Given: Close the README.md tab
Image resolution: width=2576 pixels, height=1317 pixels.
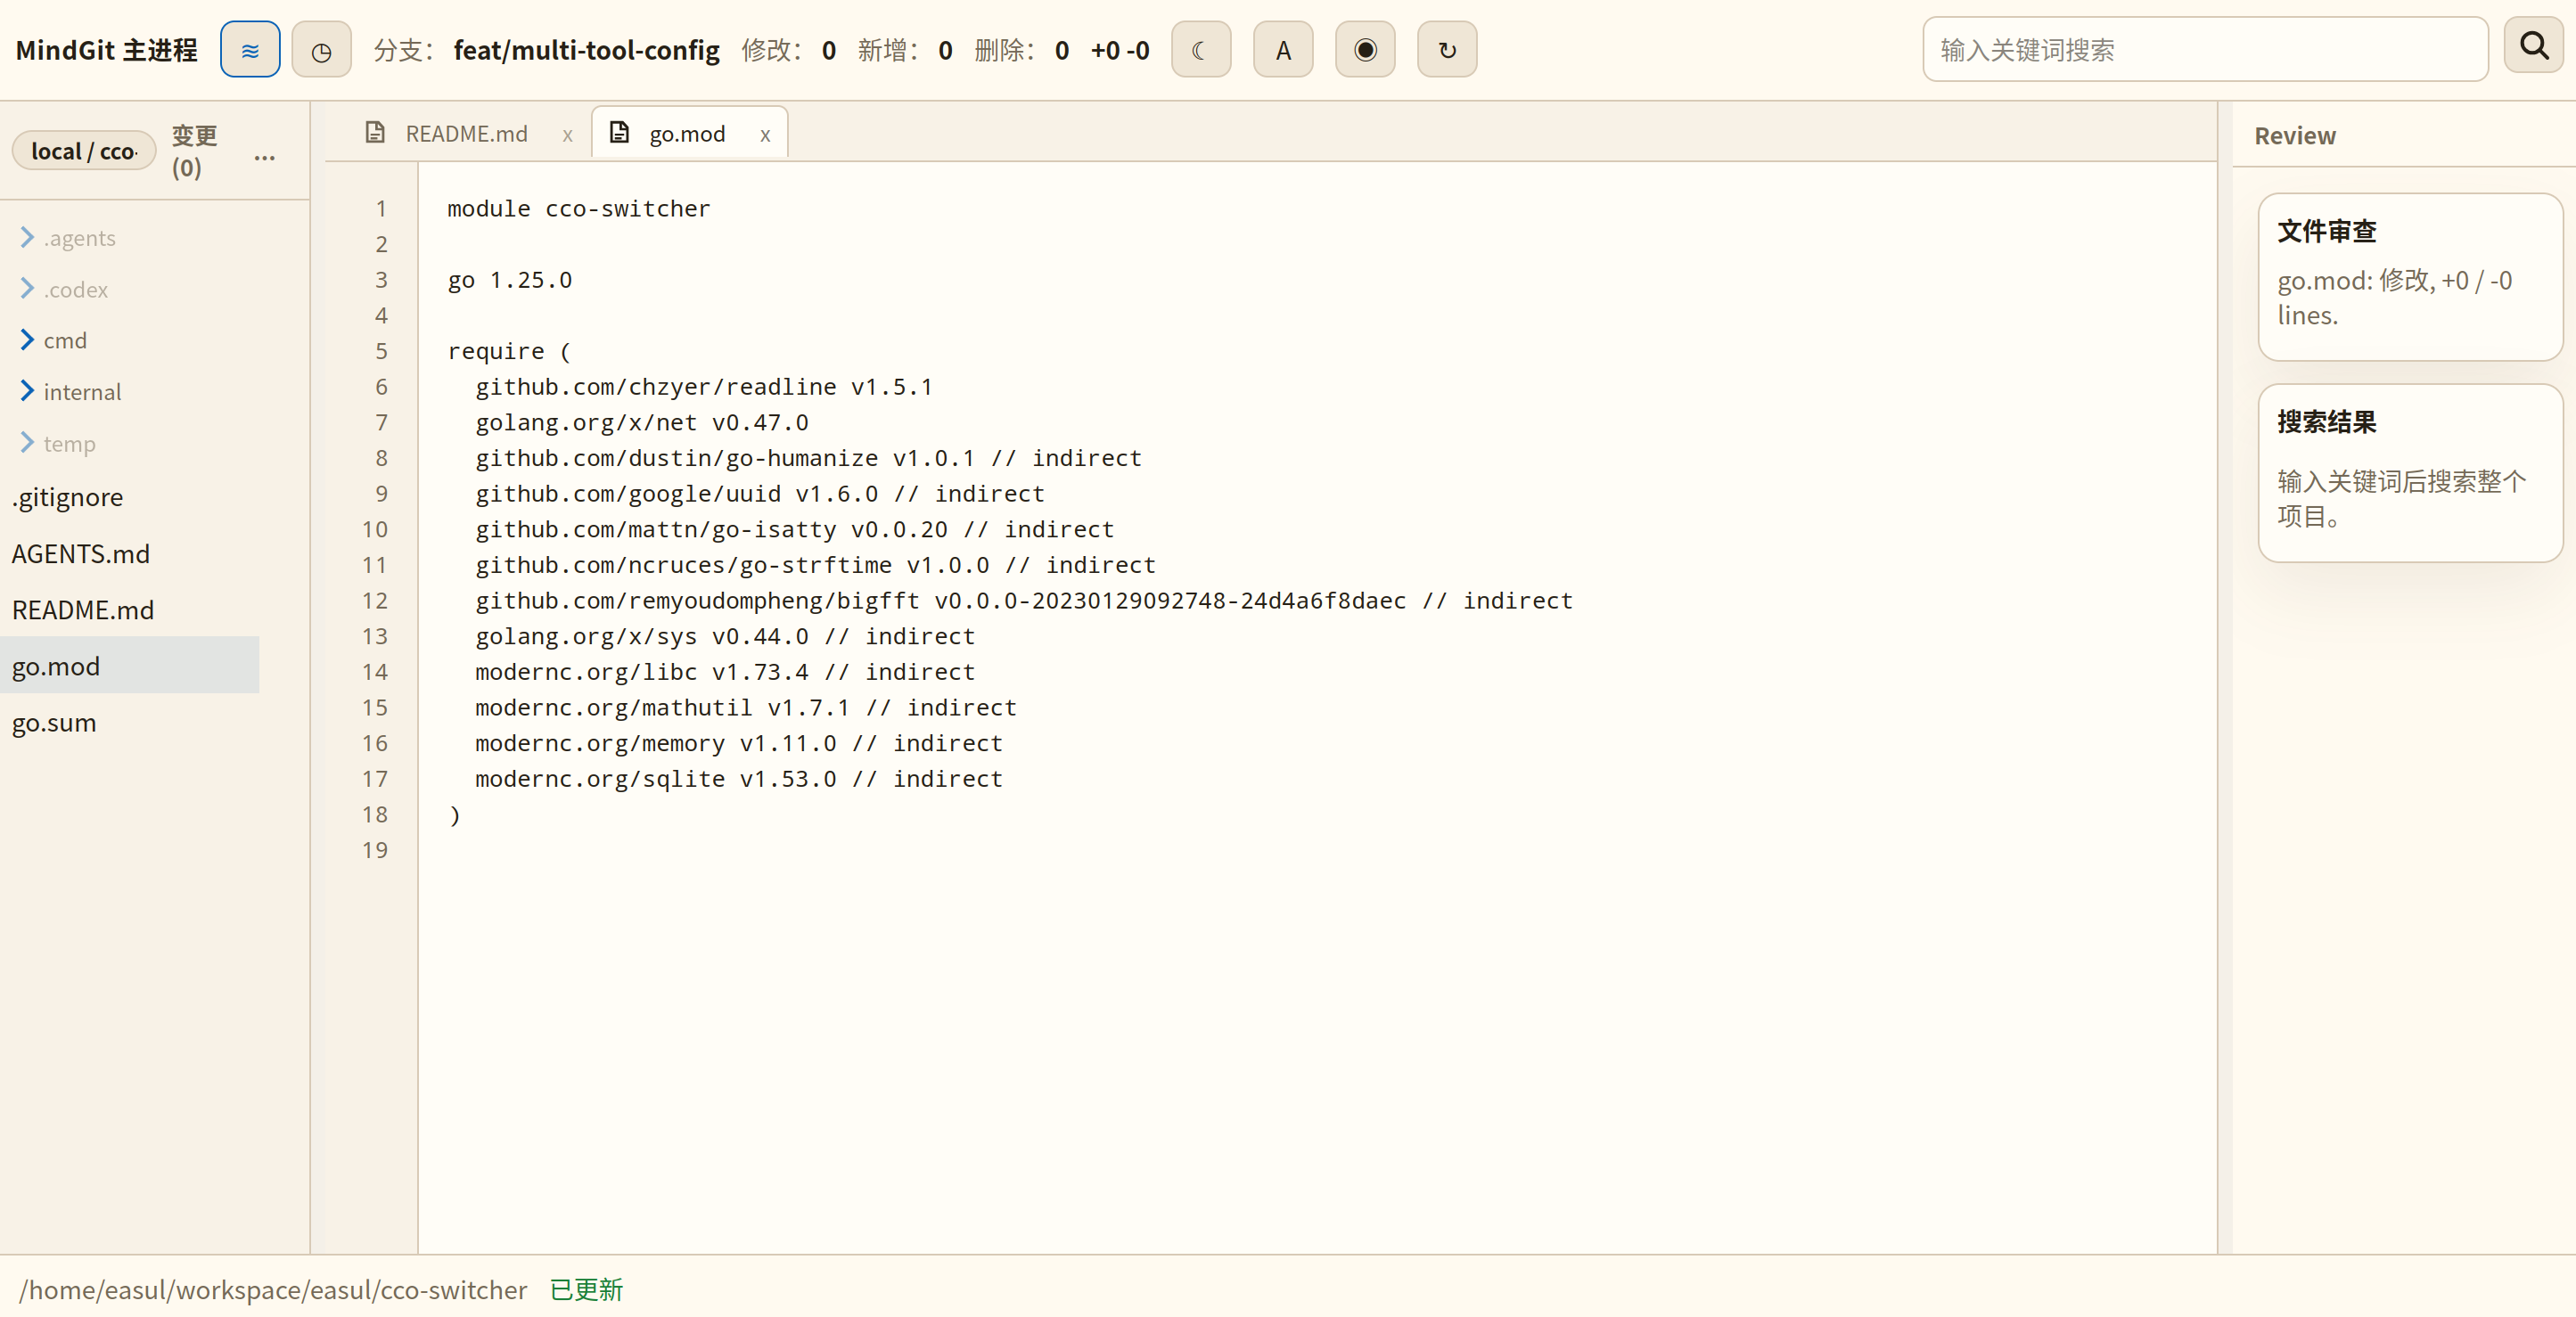Looking at the screenshot, I should point(567,135).
